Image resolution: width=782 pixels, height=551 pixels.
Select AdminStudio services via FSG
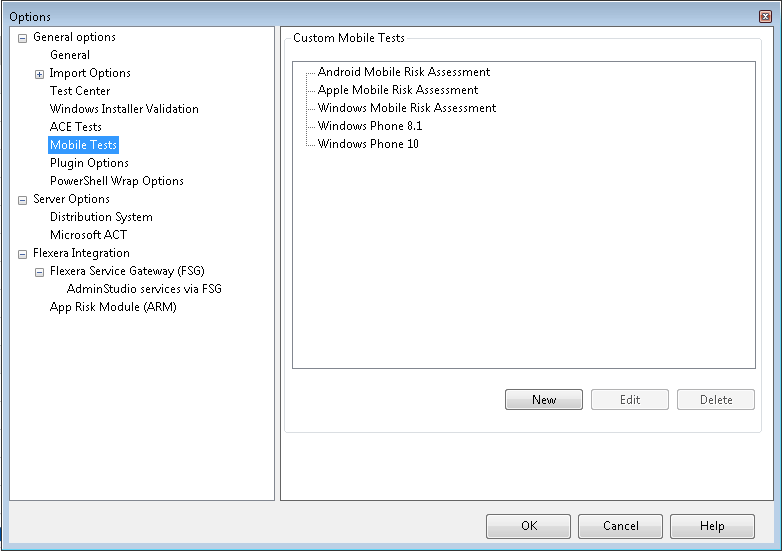[x=144, y=289]
